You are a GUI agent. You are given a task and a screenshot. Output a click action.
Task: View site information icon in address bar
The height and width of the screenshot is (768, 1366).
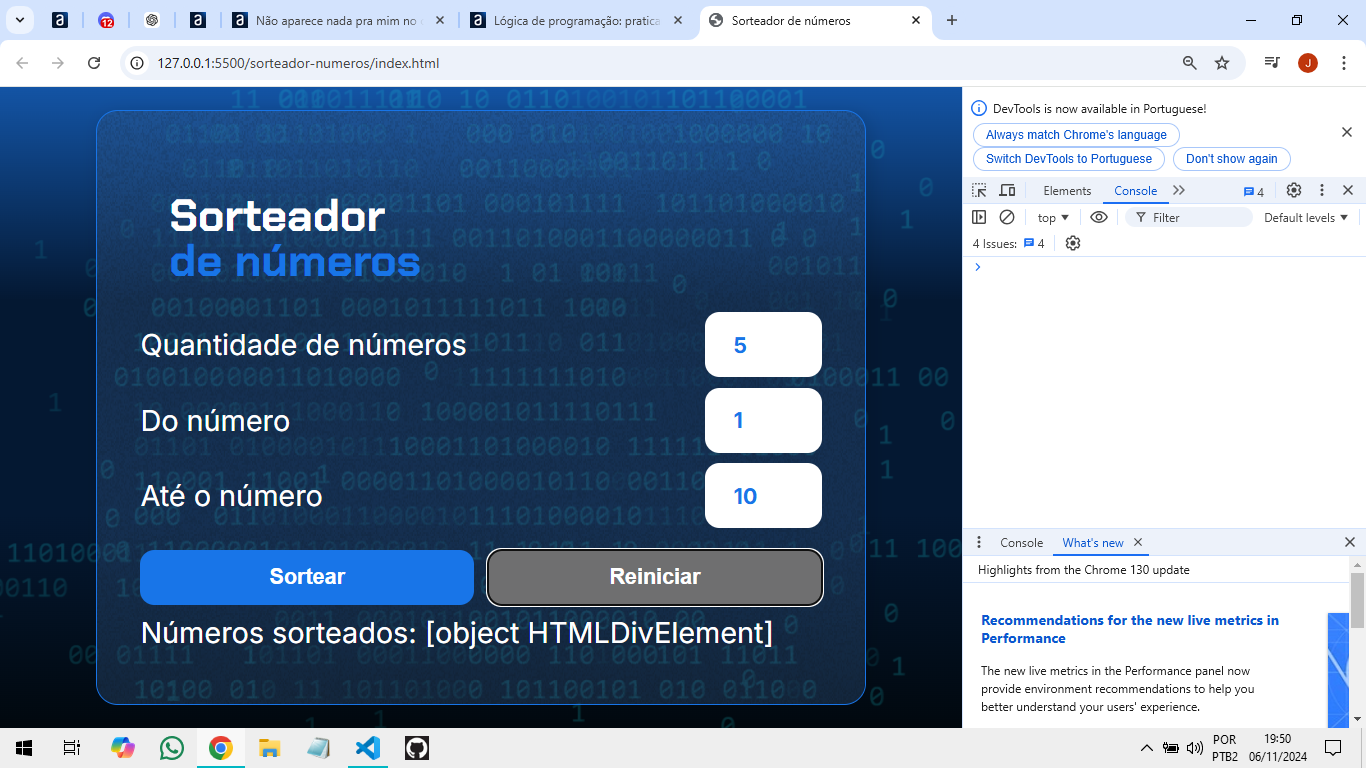[x=138, y=63]
